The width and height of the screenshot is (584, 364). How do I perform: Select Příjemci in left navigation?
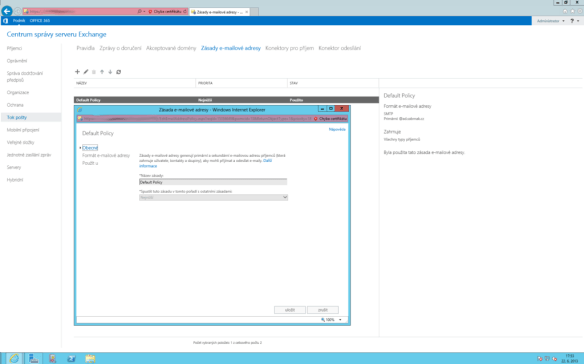[14, 48]
